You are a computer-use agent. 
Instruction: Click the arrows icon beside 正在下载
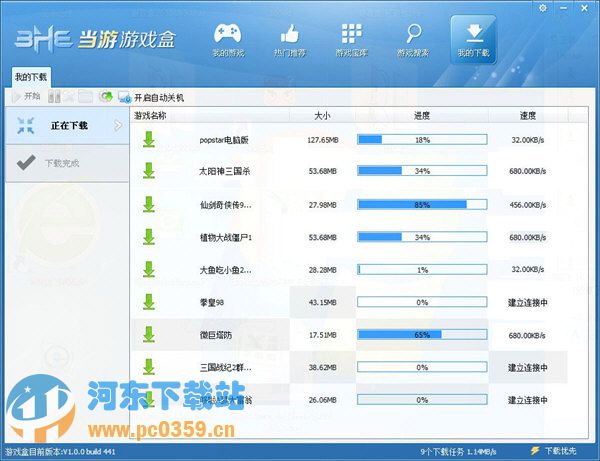[26, 125]
